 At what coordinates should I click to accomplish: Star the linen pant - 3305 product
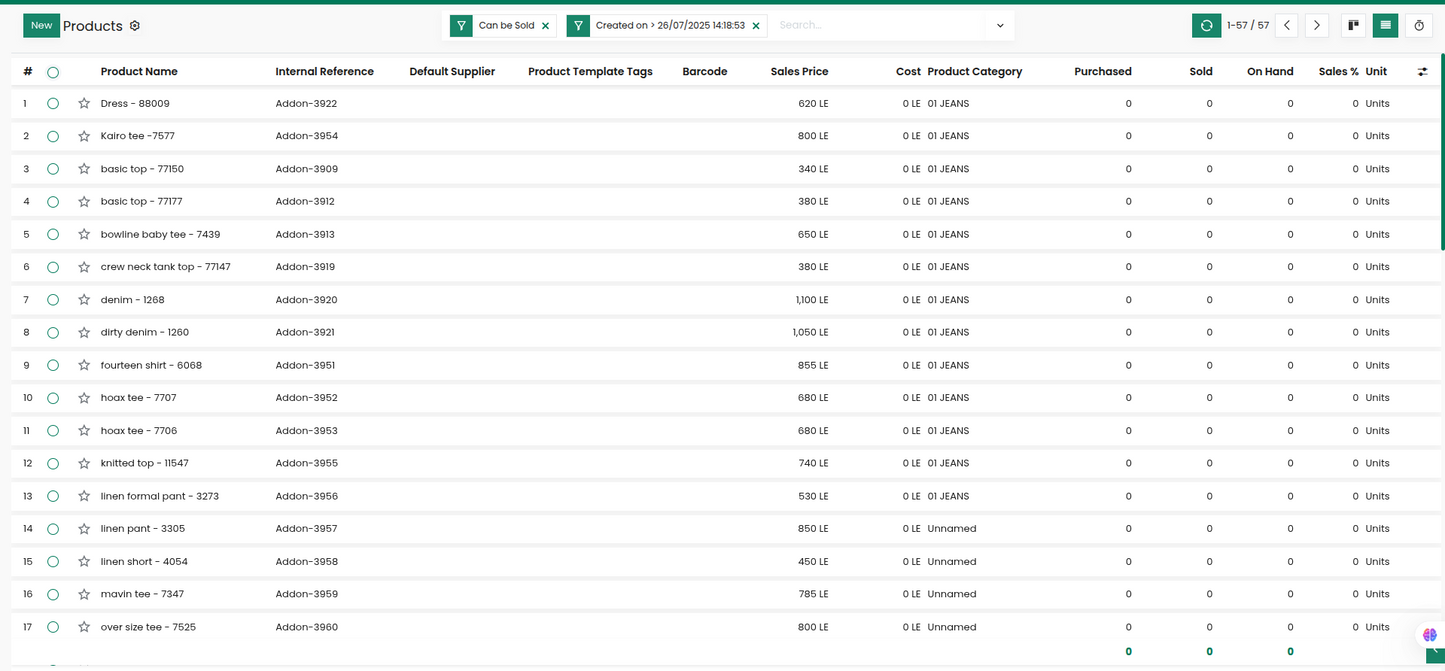(x=84, y=529)
